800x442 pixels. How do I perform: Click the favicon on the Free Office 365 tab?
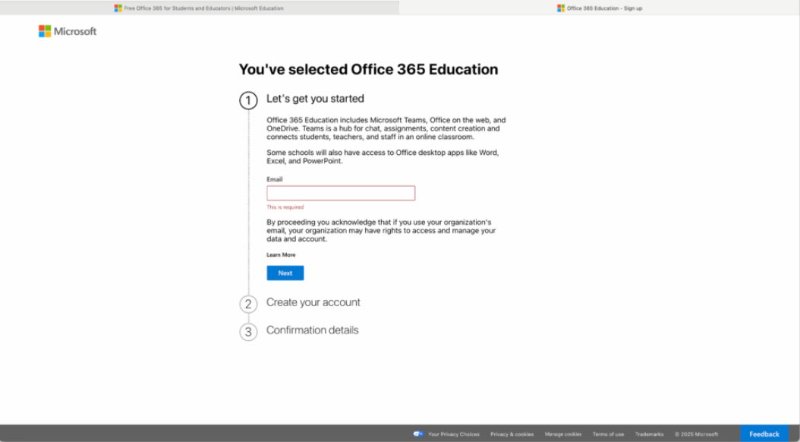point(118,8)
